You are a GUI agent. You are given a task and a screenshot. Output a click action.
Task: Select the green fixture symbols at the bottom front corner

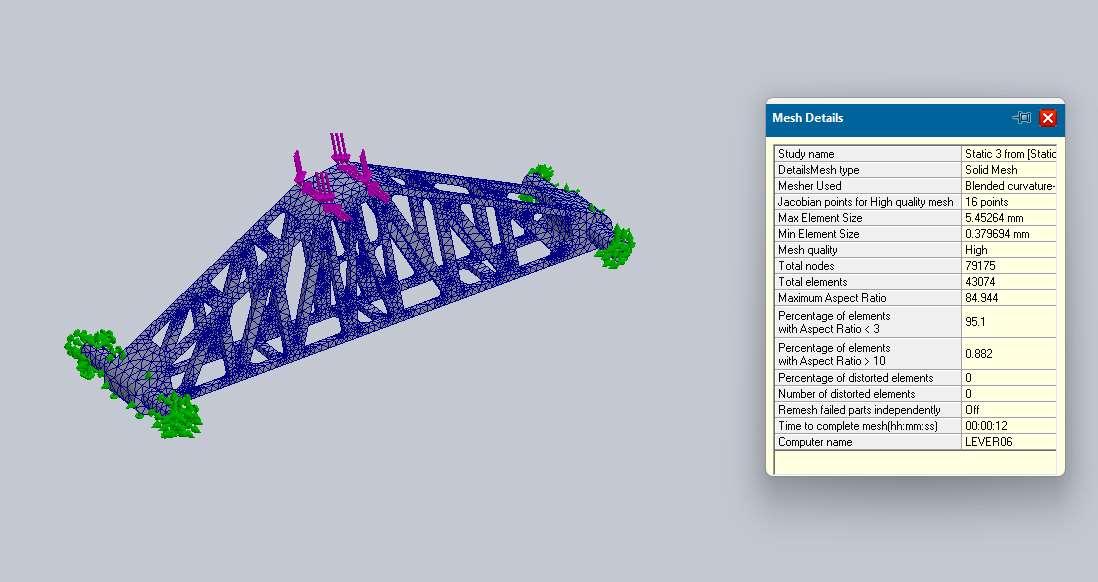176,416
